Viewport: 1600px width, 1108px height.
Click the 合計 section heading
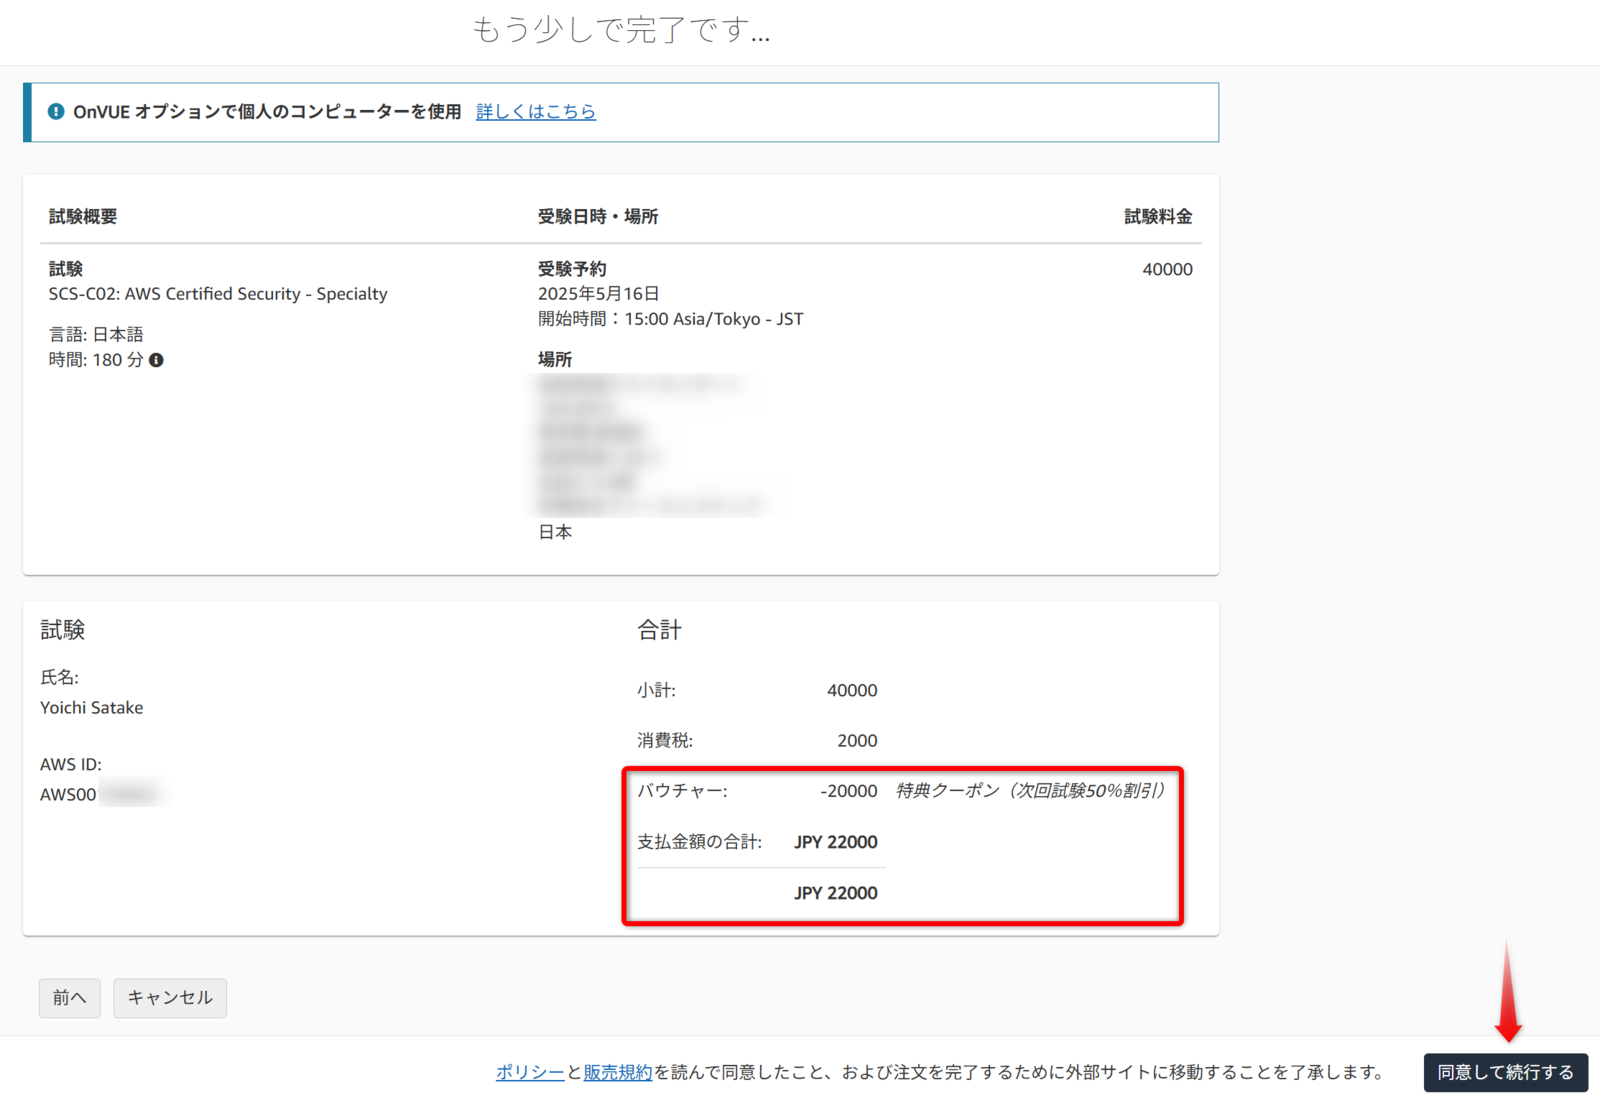coord(660,630)
